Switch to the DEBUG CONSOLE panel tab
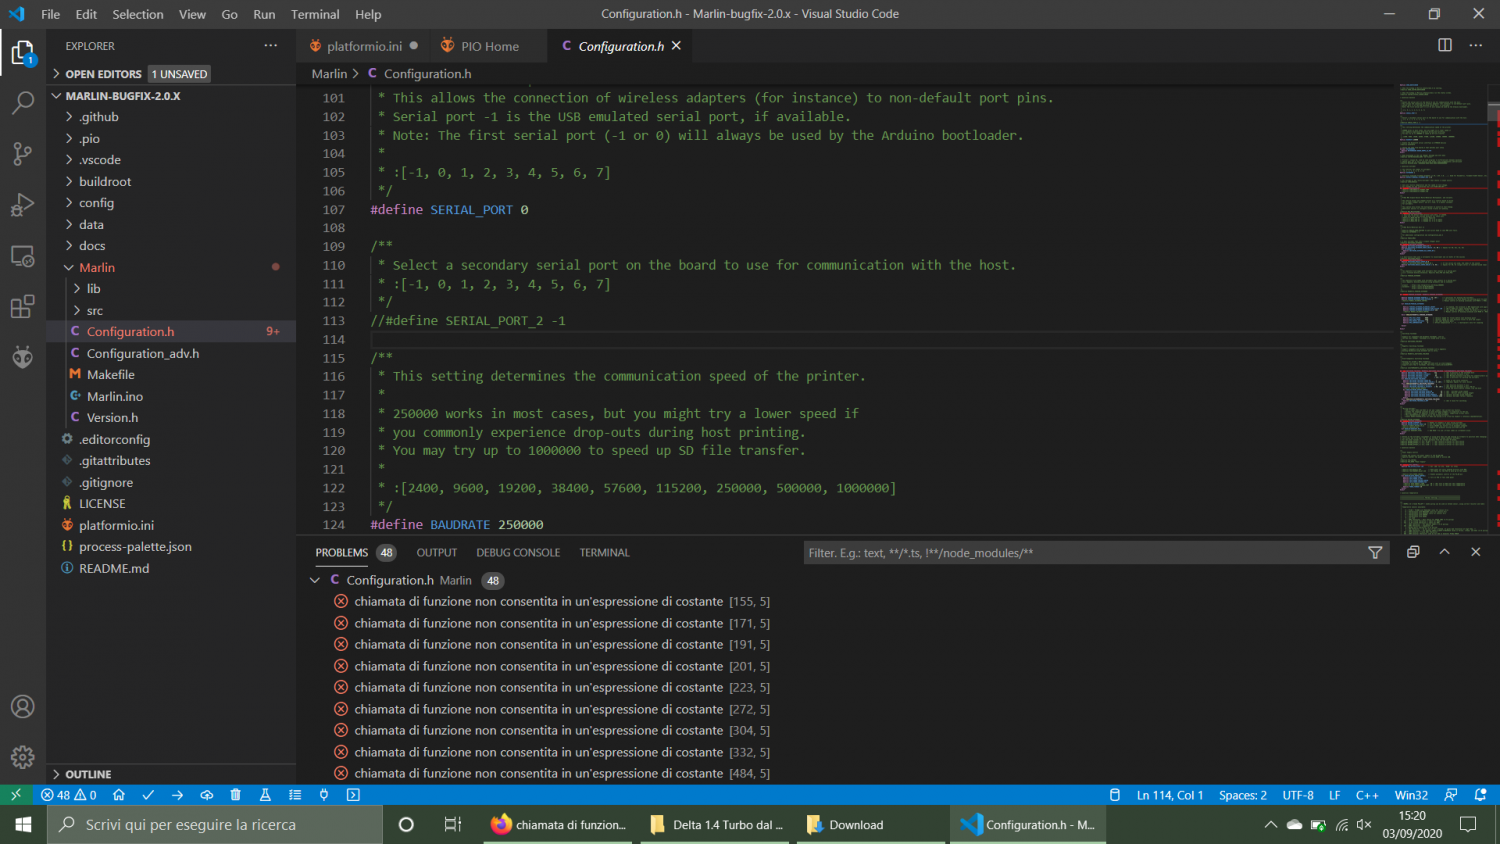Viewport: 1500px width, 844px height. tap(518, 552)
